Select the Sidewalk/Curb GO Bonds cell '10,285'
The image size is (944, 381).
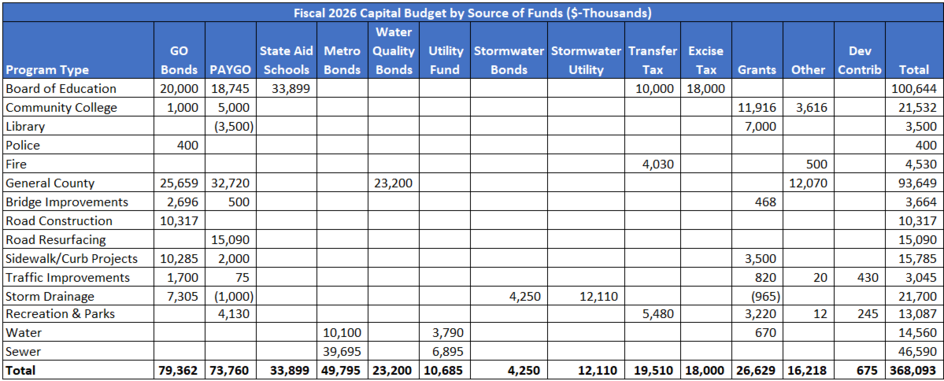tap(179, 259)
